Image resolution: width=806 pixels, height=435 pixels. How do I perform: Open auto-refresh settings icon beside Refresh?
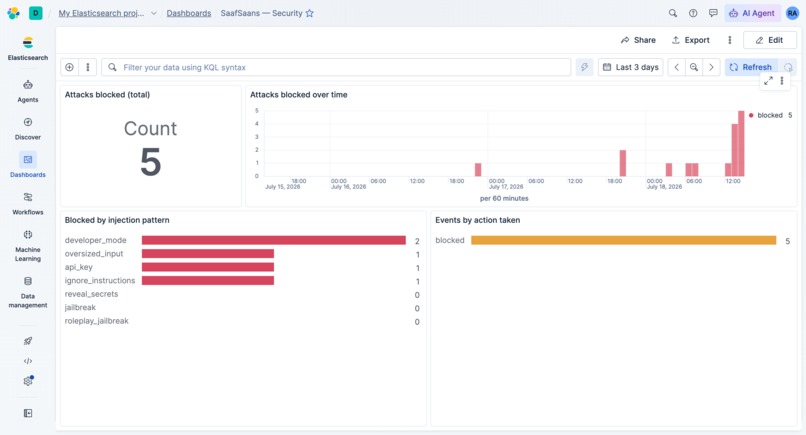point(788,67)
